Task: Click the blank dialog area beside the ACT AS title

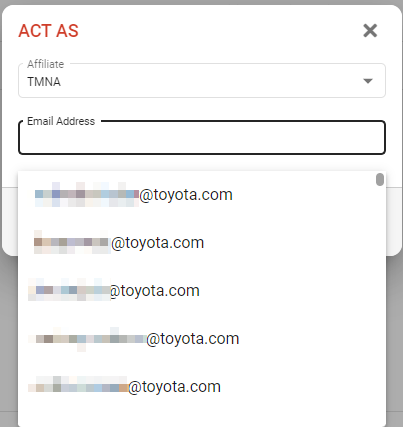Action: (x=220, y=31)
